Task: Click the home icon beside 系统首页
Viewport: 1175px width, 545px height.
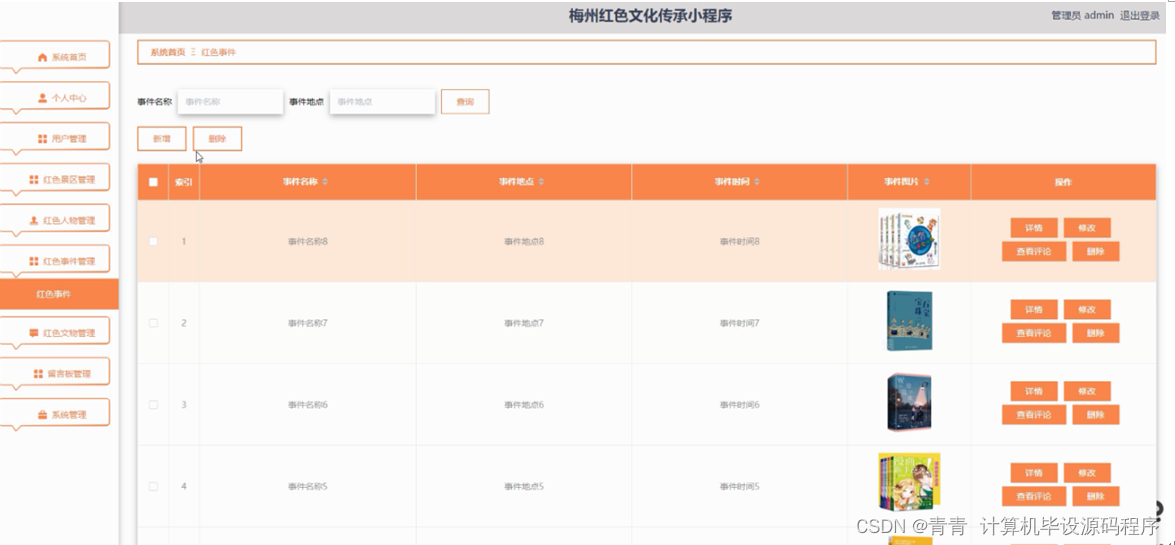Action: 42,57
